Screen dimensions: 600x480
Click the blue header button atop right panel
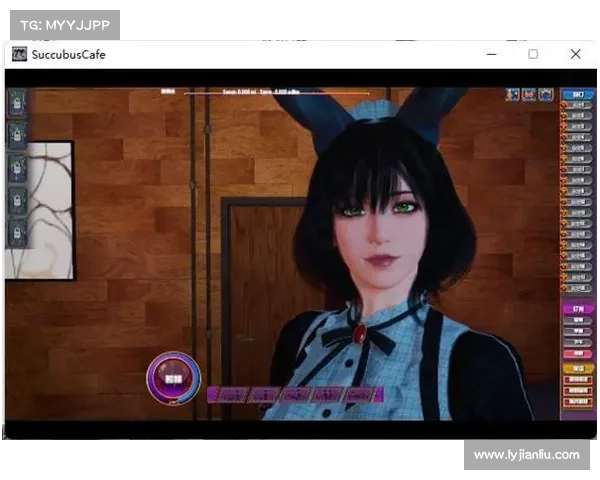point(578,95)
